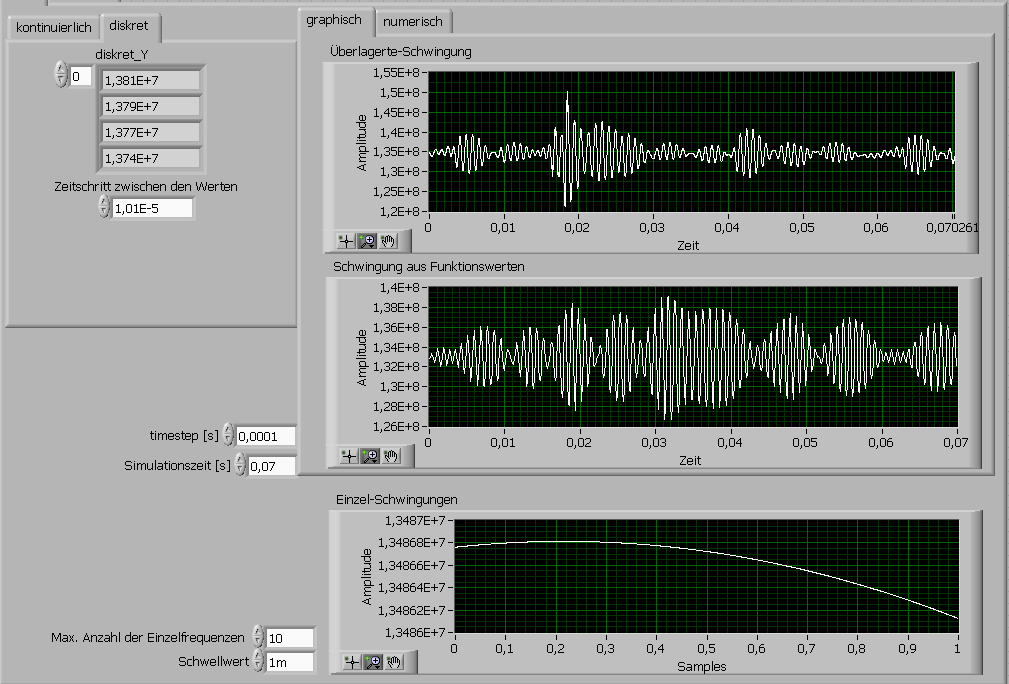Click the Überlagerte-Schwingung graph title
This screenshot has width=1009, height=684.
click(401, 51)
